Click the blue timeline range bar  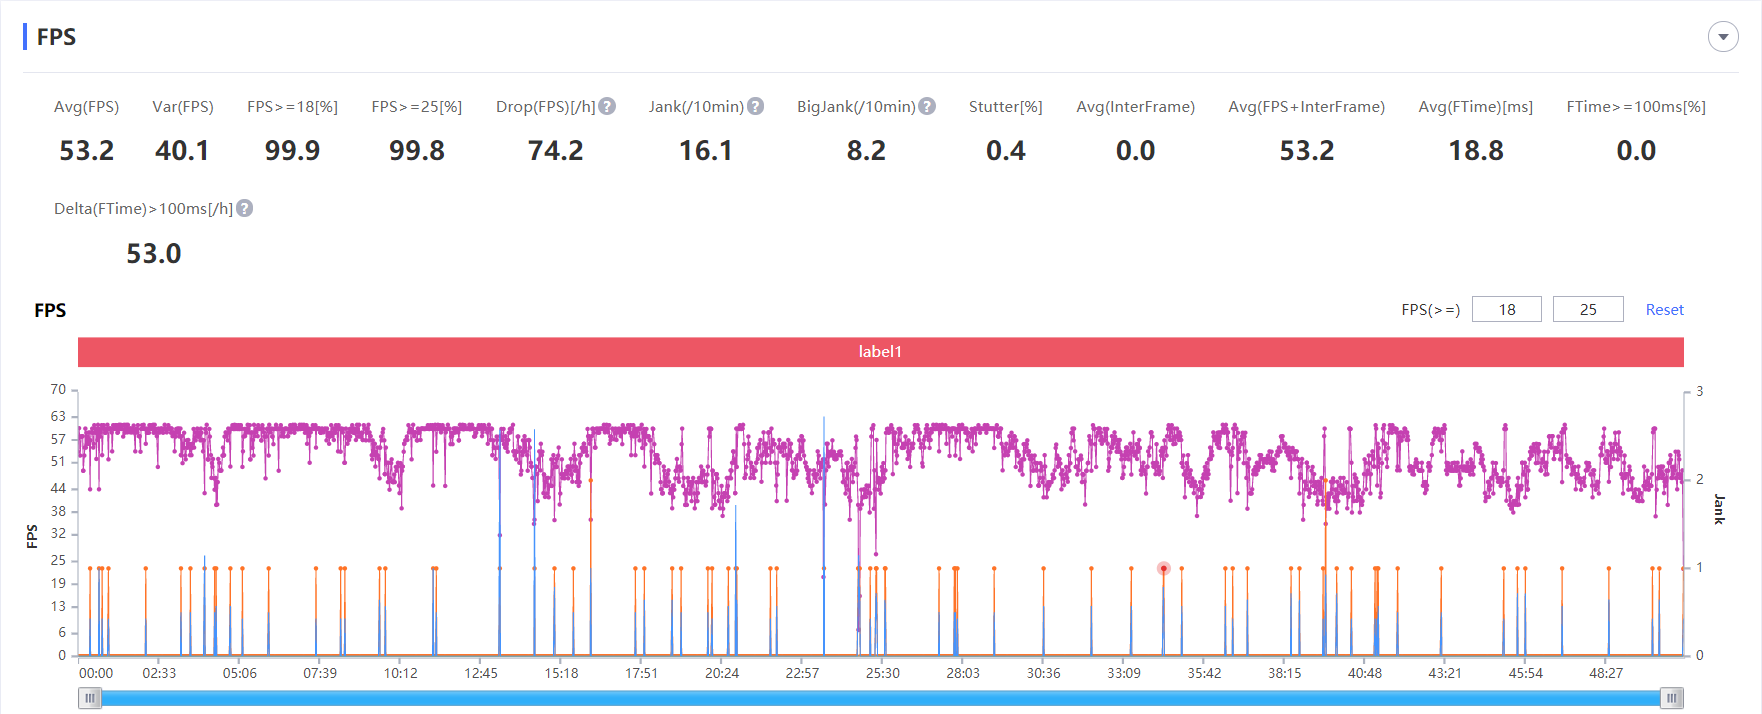pyautogui.click(x=881, y=698)
